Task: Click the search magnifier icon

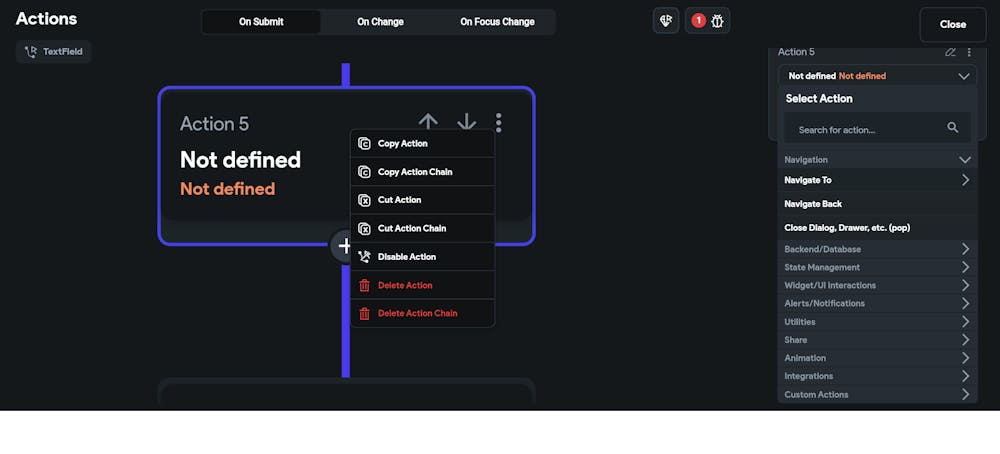Action: [953, 128]
